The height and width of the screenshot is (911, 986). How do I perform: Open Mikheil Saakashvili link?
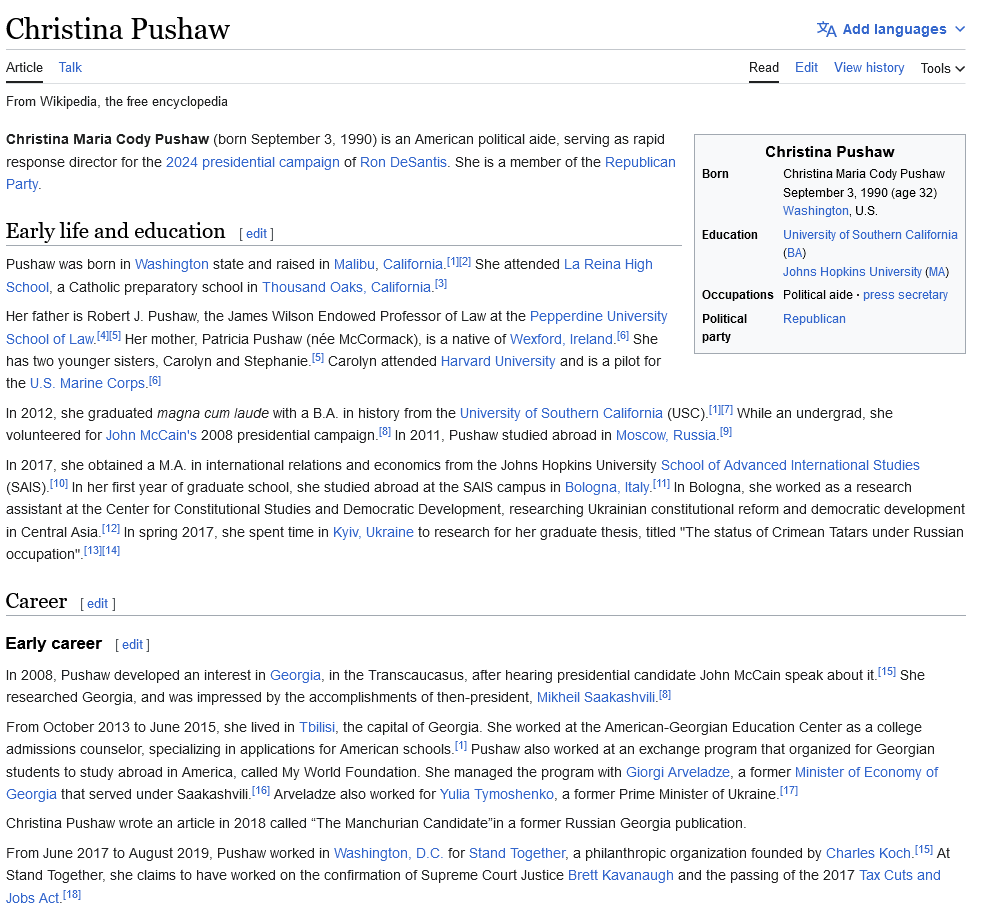pyautogui.click(x=595, y=697)
